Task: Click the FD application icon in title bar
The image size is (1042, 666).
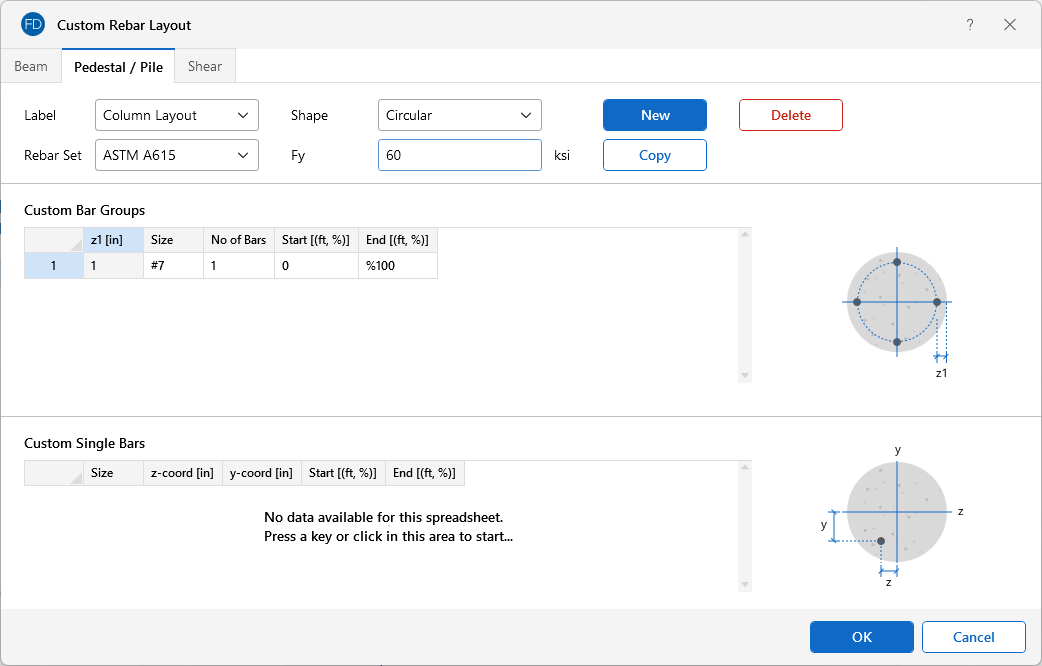Action: coord(33,25)
